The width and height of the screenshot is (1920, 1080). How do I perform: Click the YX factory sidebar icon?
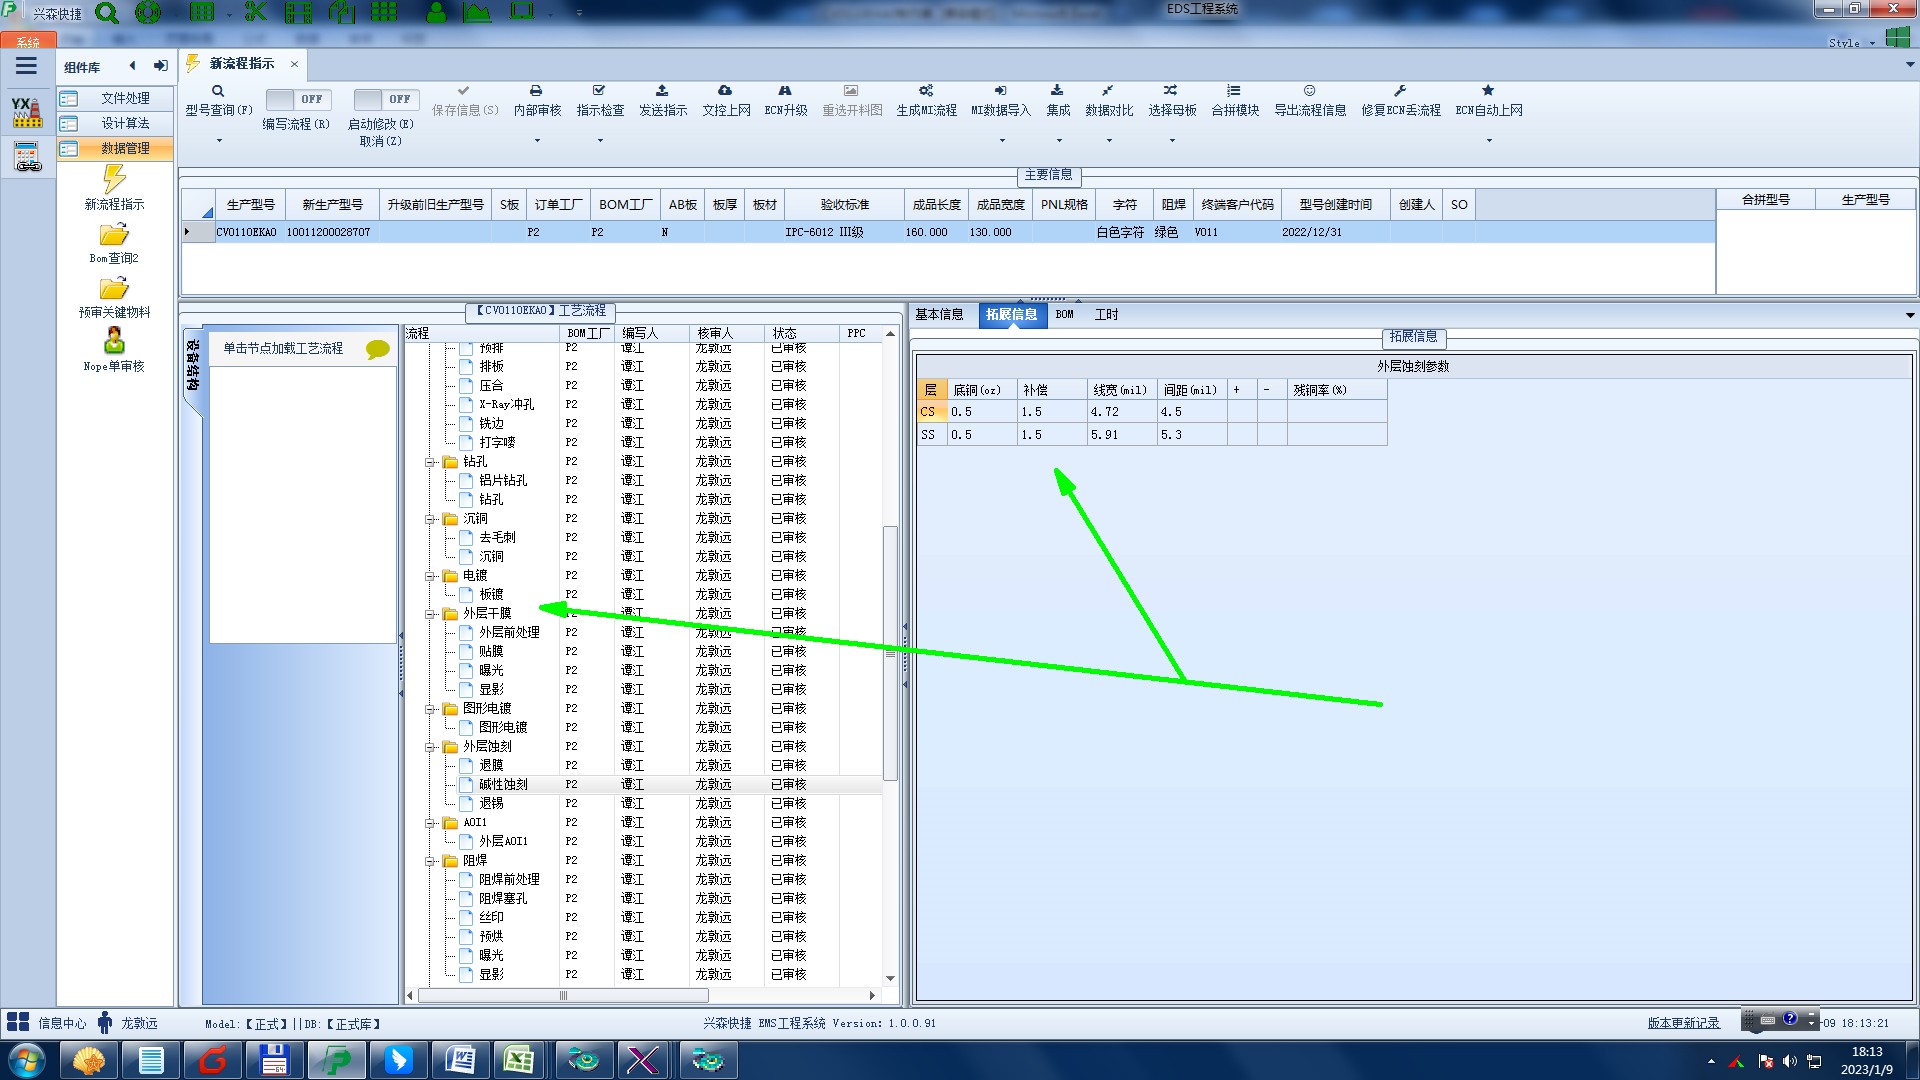click(x=27, y=112)
